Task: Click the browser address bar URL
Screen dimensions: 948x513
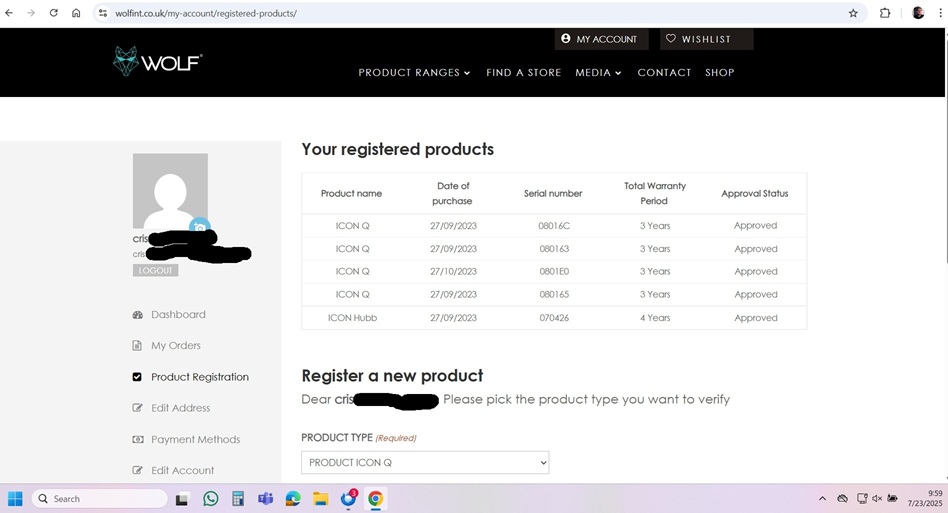Action: pos(206,13)
